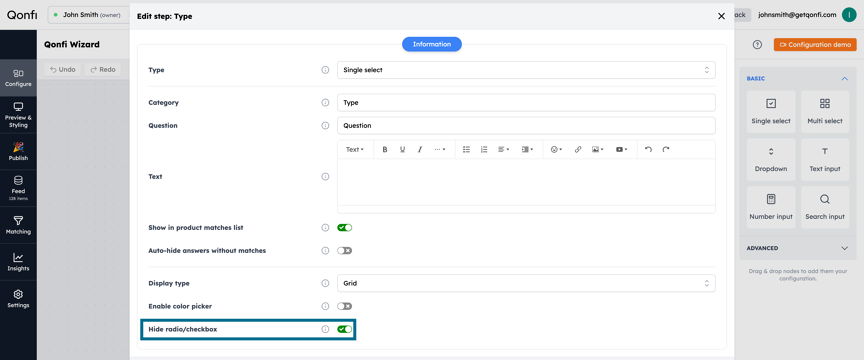The image size is (864, 360).
Task: Insert a hyperlink with the link icon
Action: (577, 149)
